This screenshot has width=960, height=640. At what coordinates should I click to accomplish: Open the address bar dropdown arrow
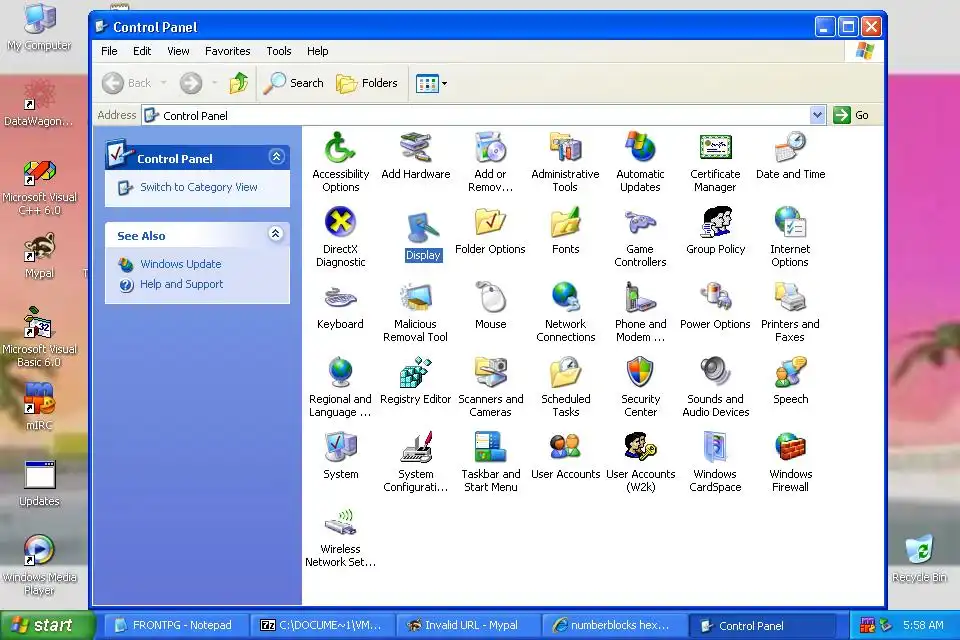pyautogui.click(x=817, y=115)
